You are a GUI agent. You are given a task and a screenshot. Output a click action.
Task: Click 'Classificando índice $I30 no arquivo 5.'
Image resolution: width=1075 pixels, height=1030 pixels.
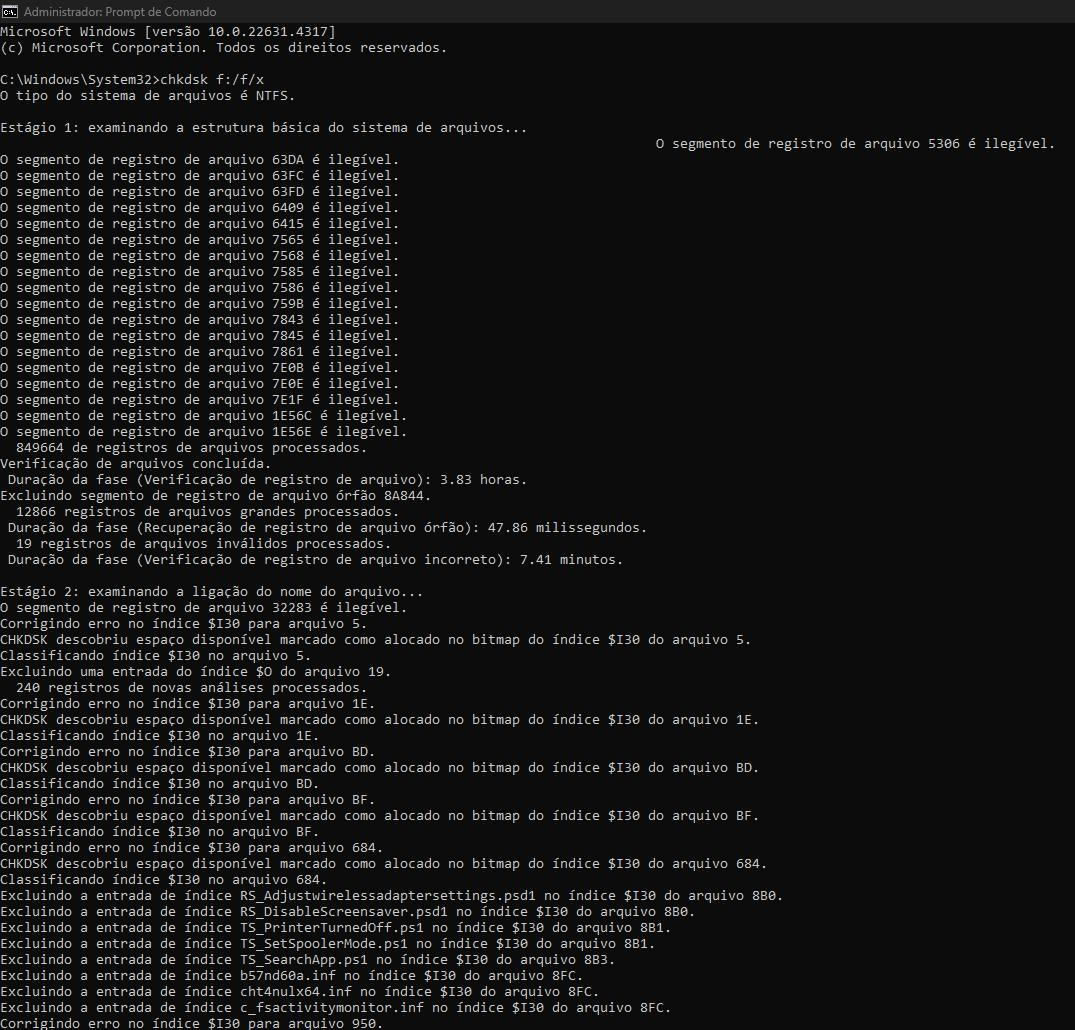pos(156,656)
